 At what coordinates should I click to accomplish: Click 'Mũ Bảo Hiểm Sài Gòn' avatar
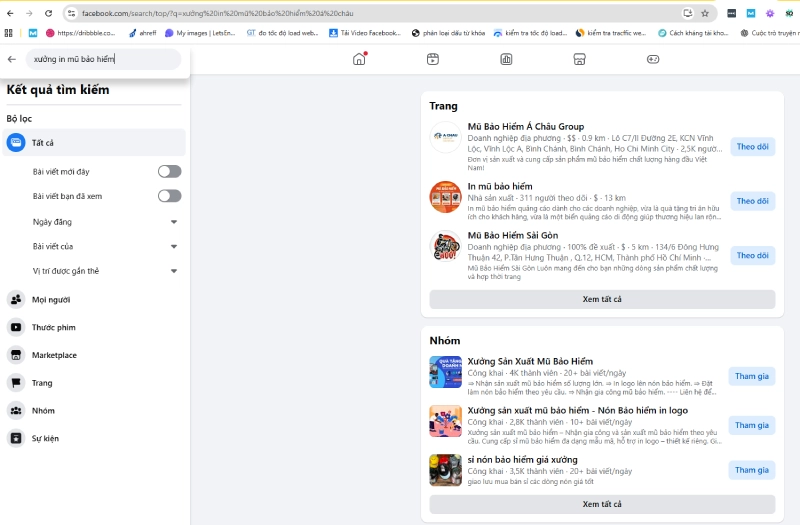tap(445, 246)
